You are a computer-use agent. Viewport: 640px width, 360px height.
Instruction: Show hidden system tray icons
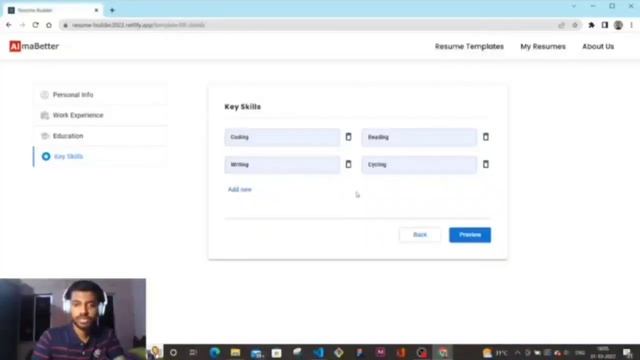pyautogui.click(x=518, y=353)
